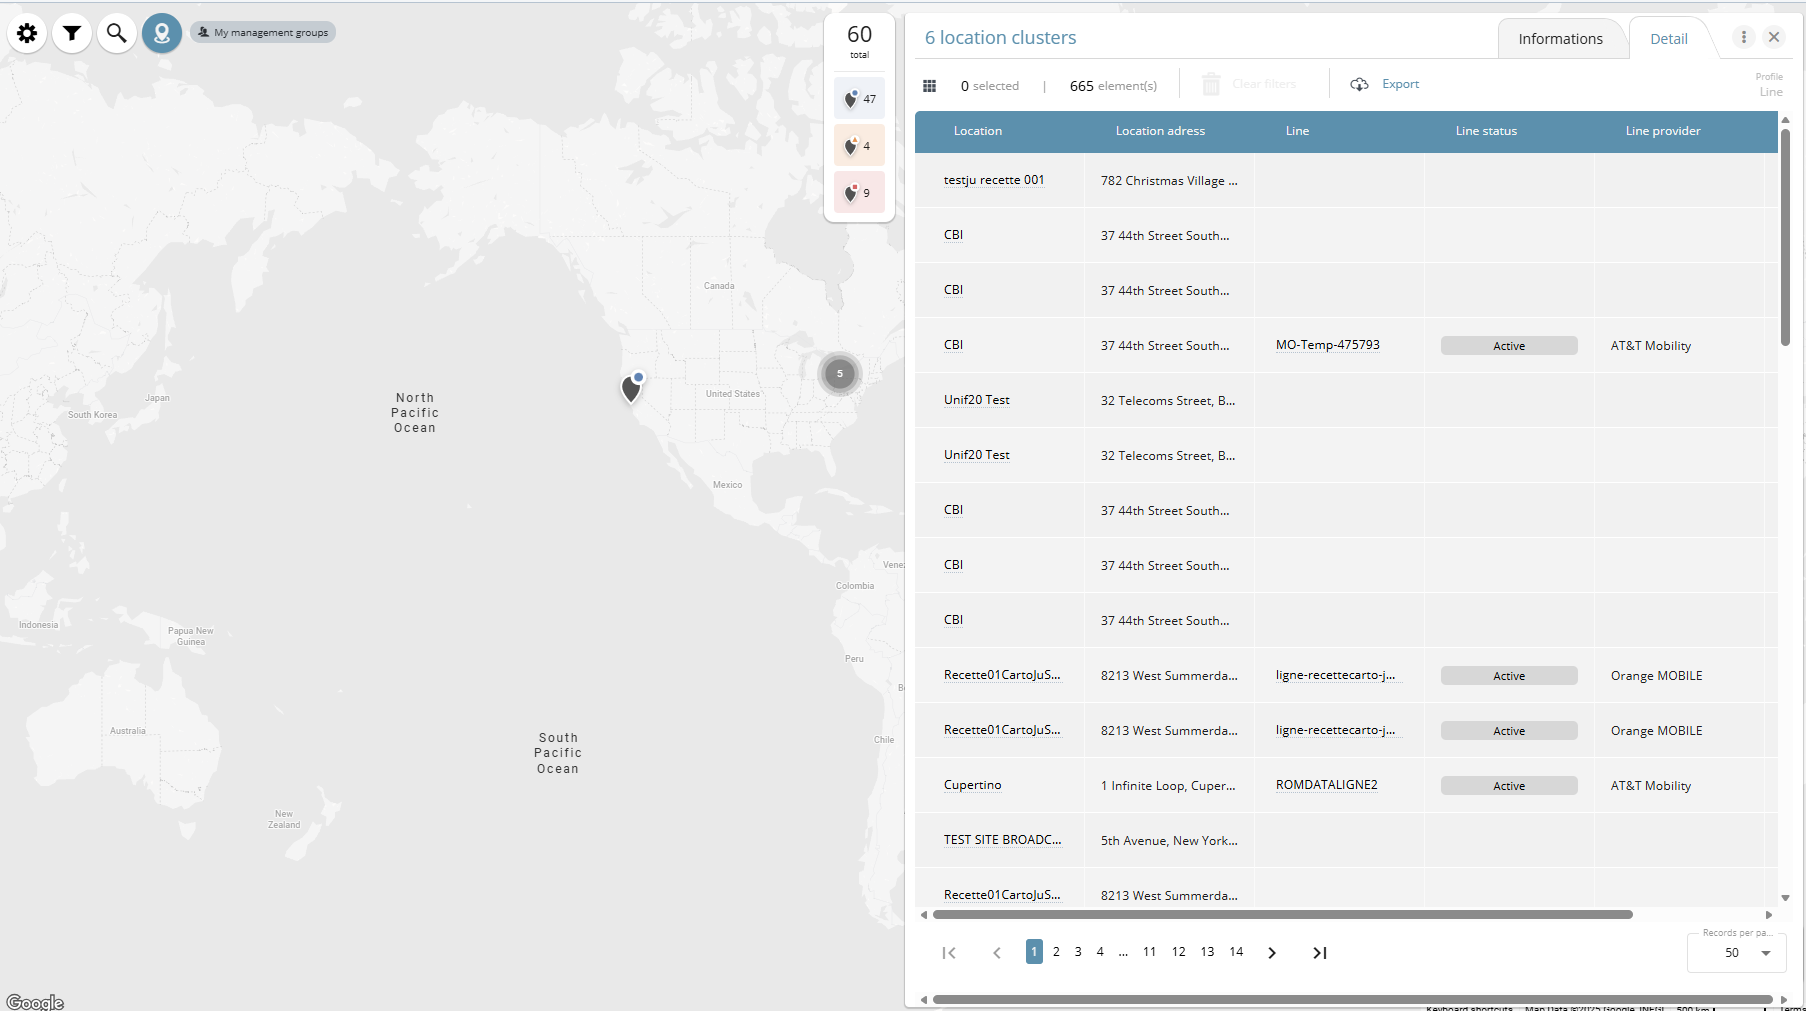The image size is (1806, 1011).
Task: Click the black location pin on the map
Action: [x=631, y=389]
